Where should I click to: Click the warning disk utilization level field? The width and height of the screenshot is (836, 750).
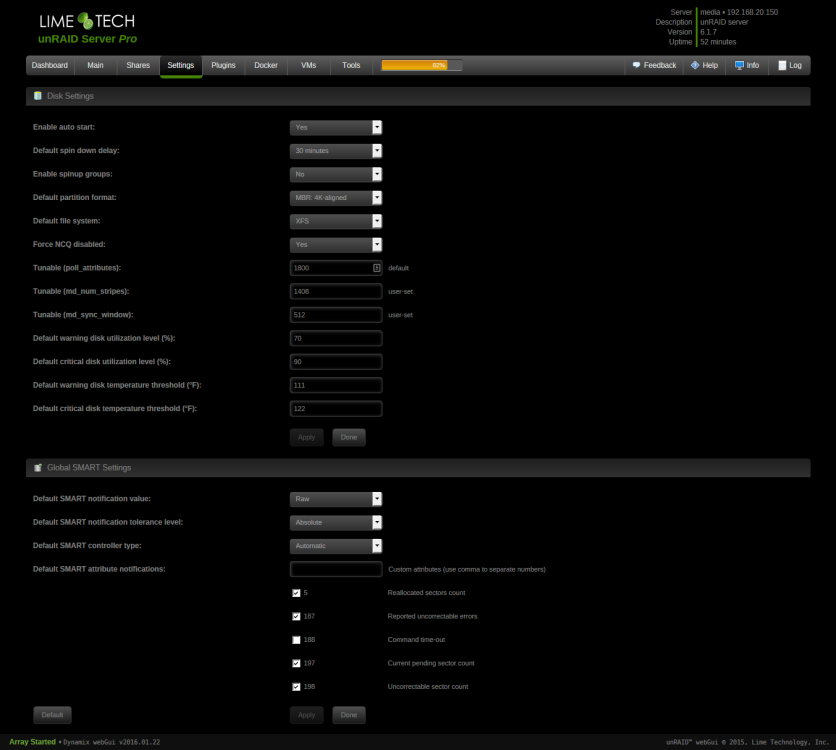coord(336,338)
